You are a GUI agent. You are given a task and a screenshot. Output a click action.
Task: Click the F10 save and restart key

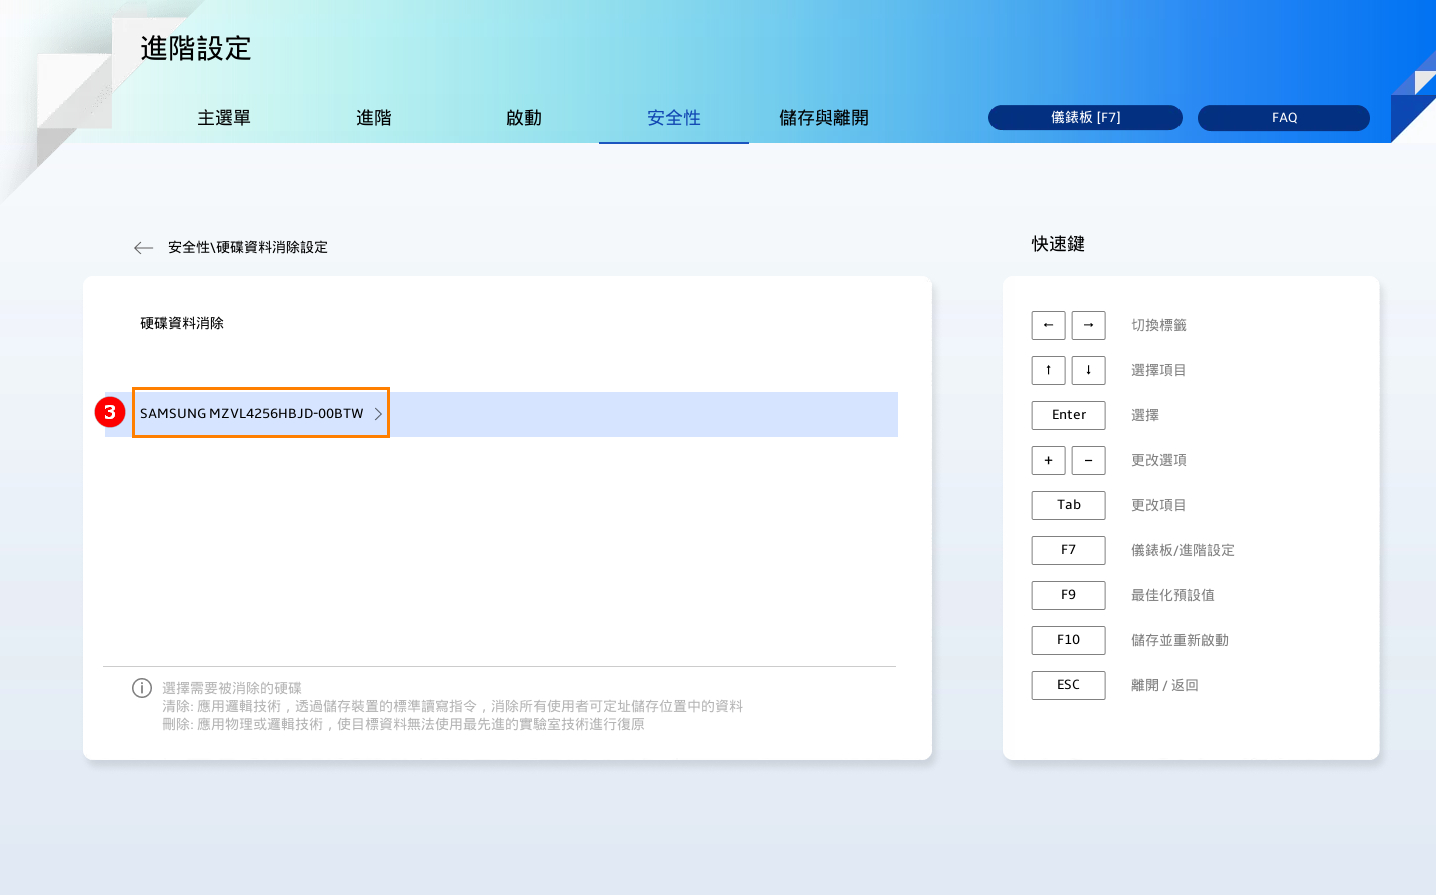[1068, 640]
